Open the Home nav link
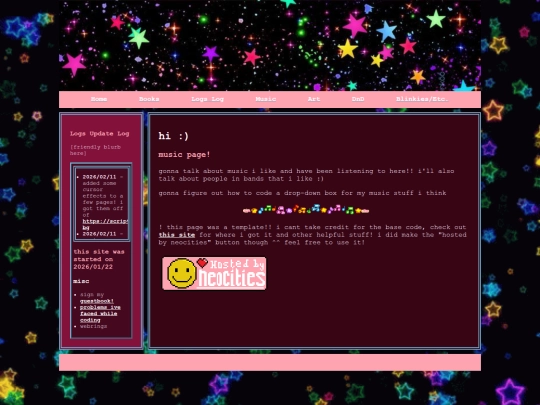540x405 pixels. coord(99,99)
